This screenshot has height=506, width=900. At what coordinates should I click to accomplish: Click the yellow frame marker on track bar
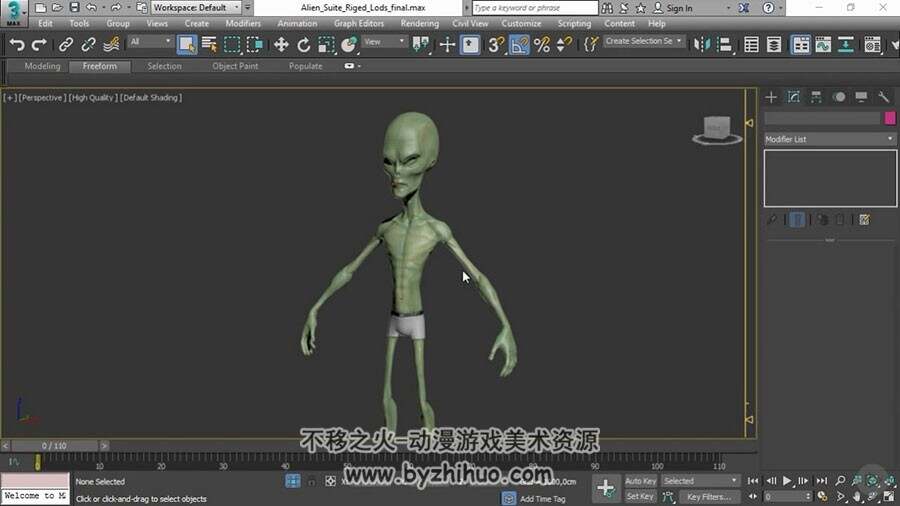tap(37, 462)
